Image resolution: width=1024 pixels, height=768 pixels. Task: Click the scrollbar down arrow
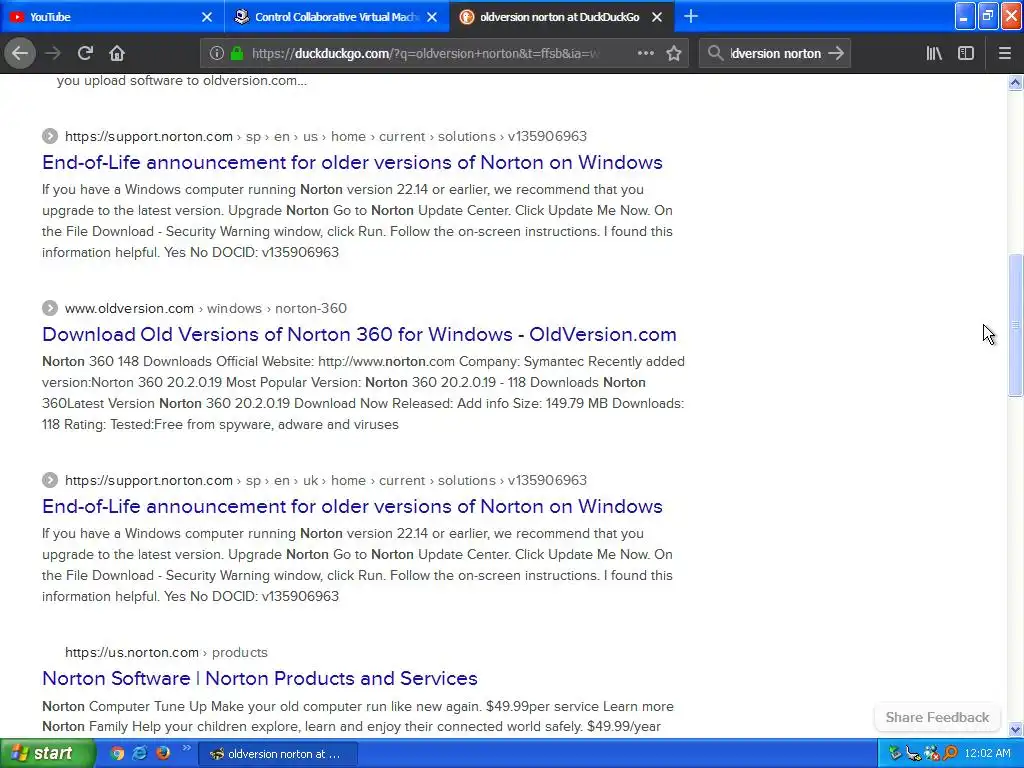[1015, 729]
